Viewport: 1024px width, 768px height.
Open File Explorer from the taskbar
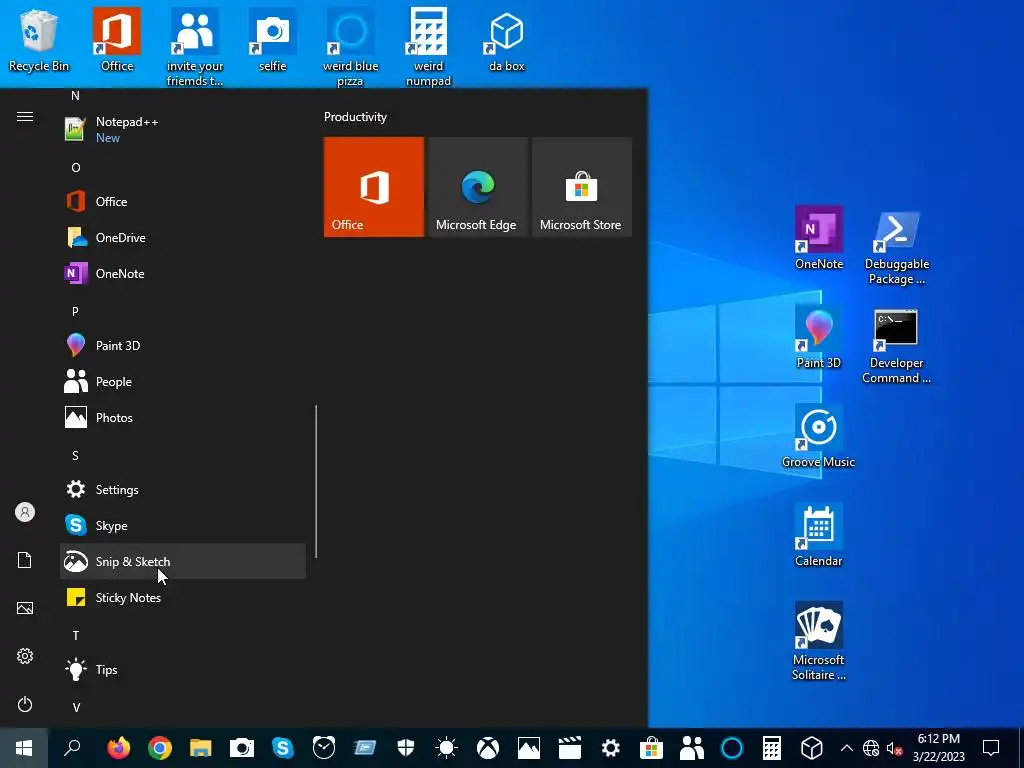[x=200, y=748]
